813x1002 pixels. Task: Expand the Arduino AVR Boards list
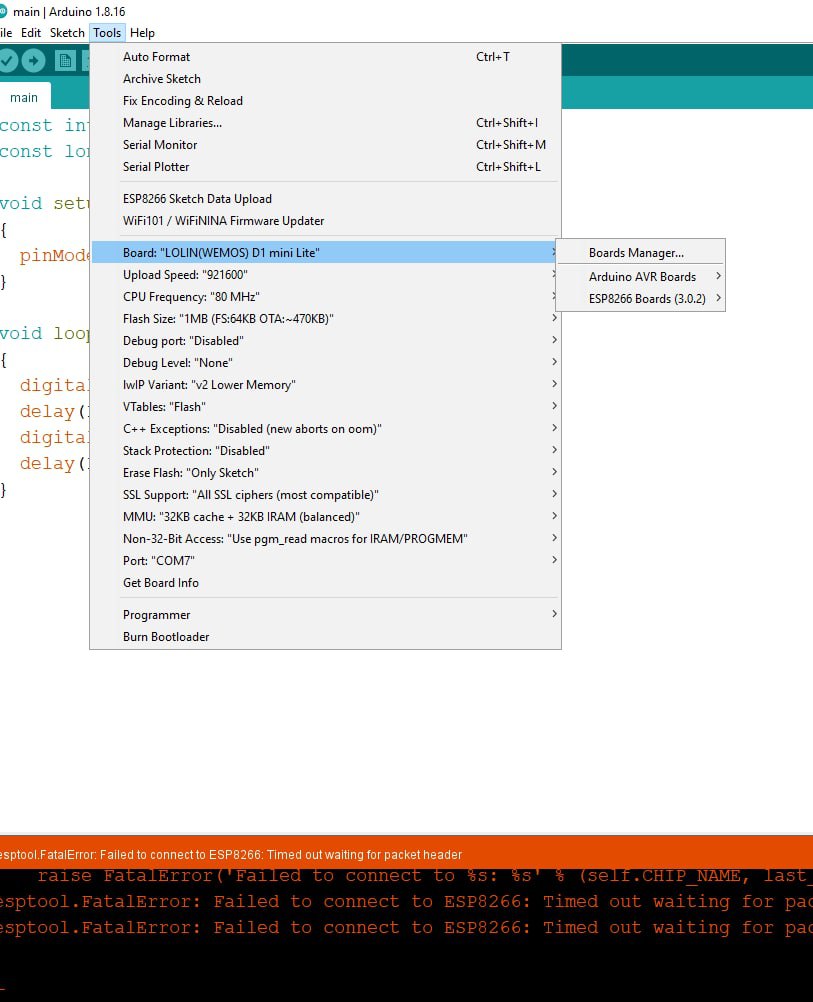(x=640, y=277)
